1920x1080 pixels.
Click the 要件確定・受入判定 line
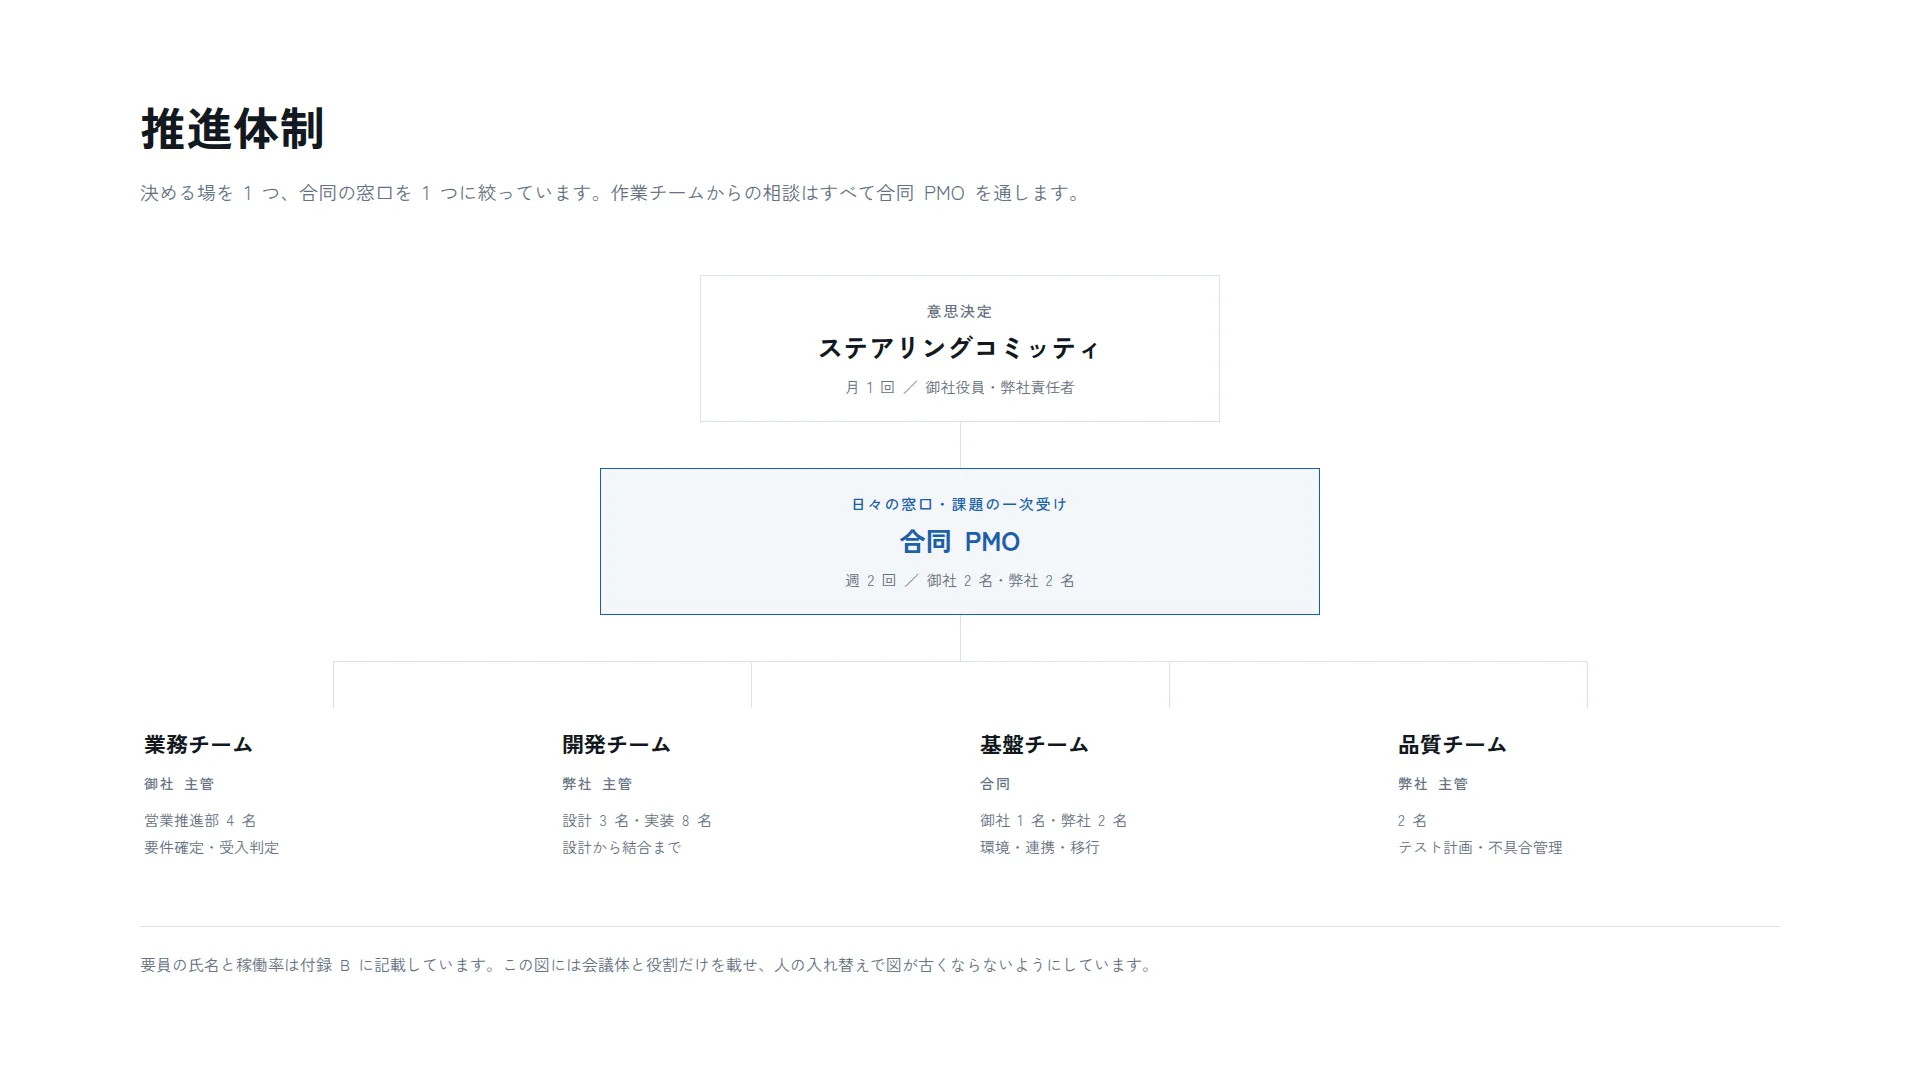[x=211, y=848]
